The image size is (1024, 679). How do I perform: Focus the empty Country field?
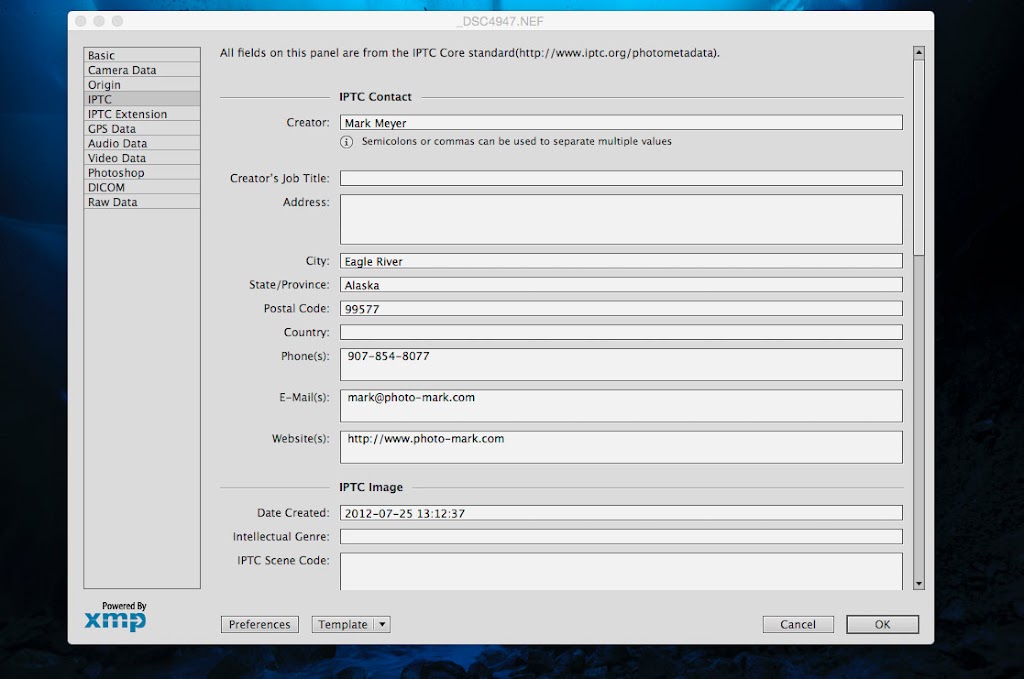621,332
